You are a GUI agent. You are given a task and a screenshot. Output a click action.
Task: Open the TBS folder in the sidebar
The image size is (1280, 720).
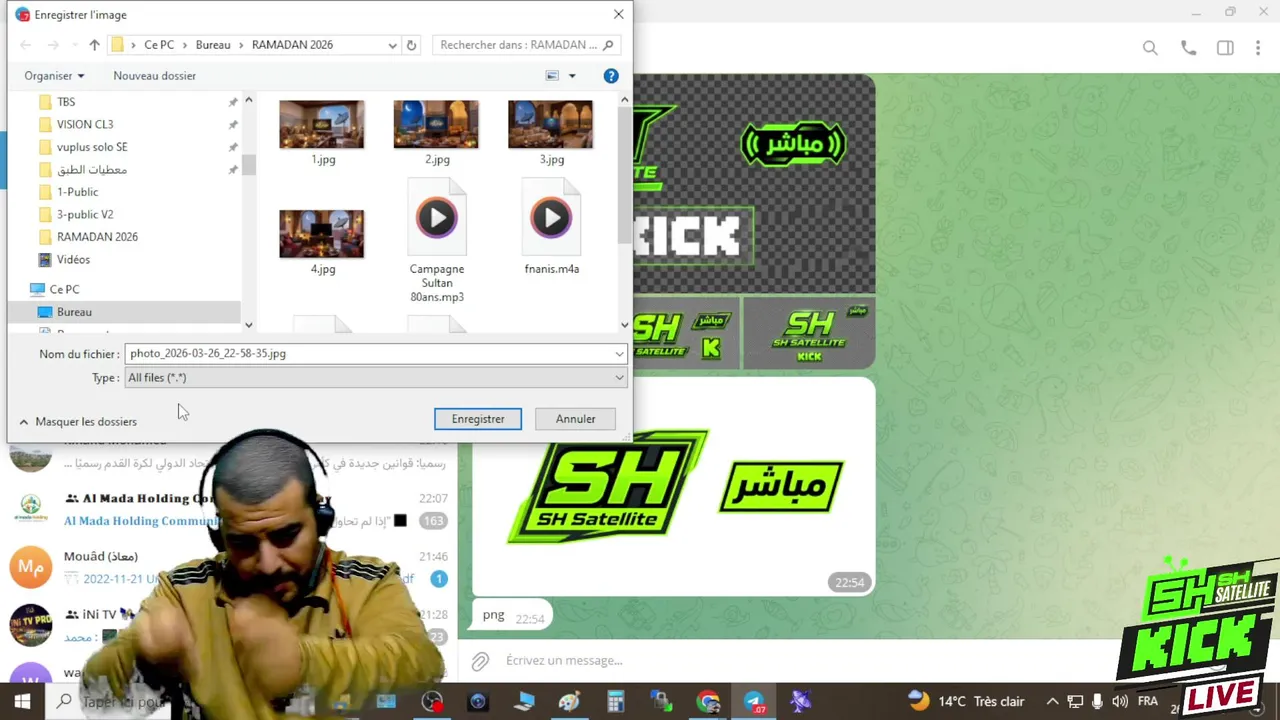pos(66,102)
